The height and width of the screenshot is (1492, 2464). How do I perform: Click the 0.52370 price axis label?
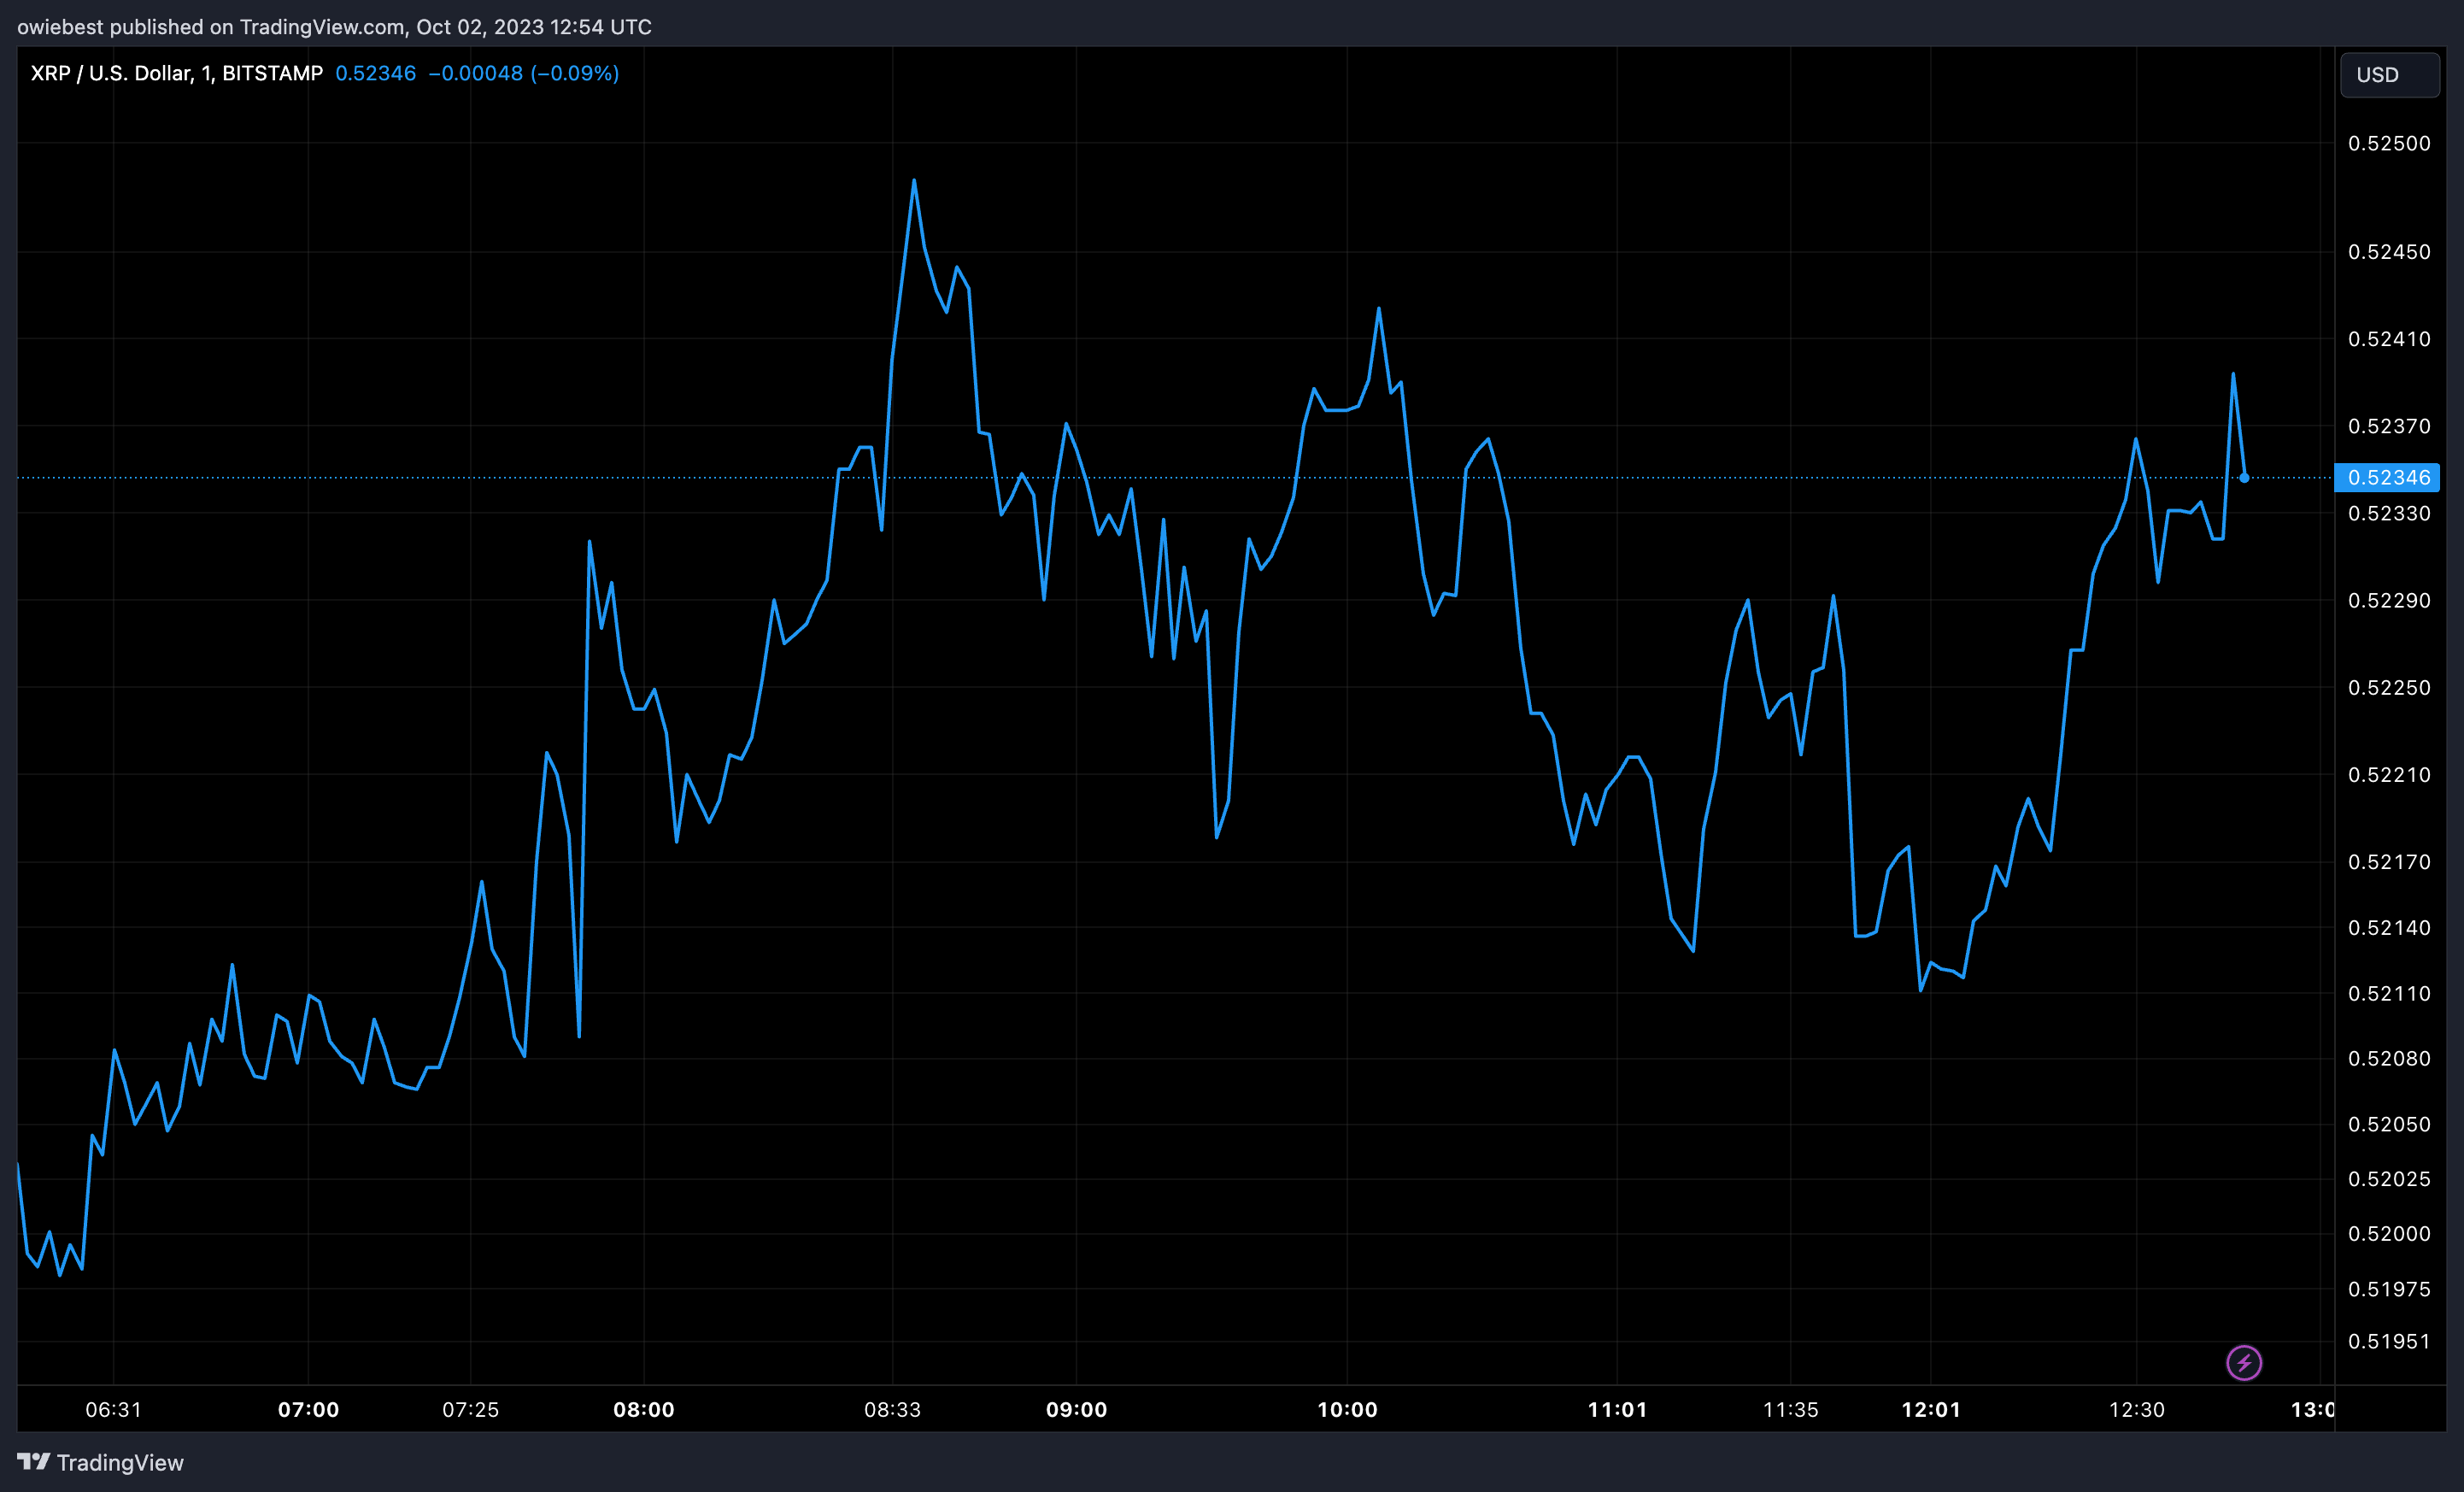click(2389, 426)
